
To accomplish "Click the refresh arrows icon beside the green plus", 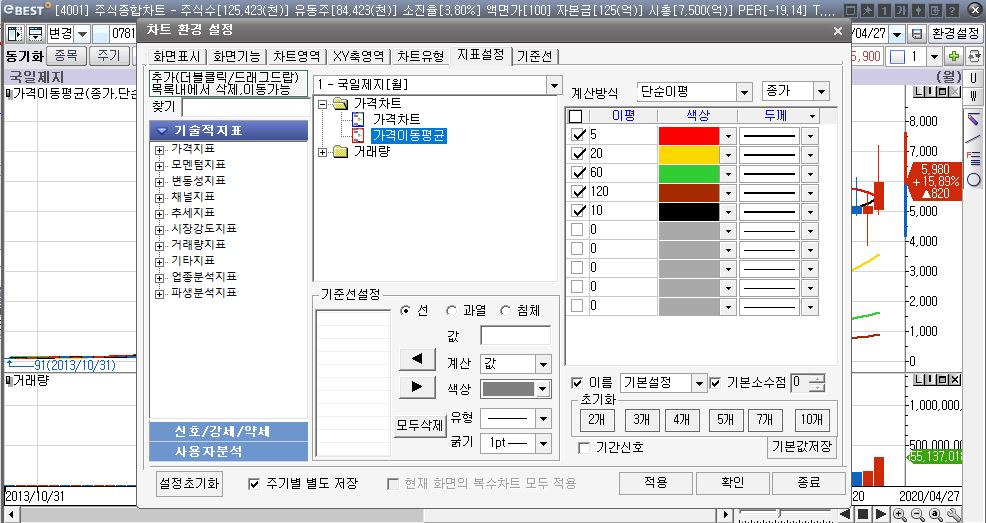I will click(x=973, y=57).
